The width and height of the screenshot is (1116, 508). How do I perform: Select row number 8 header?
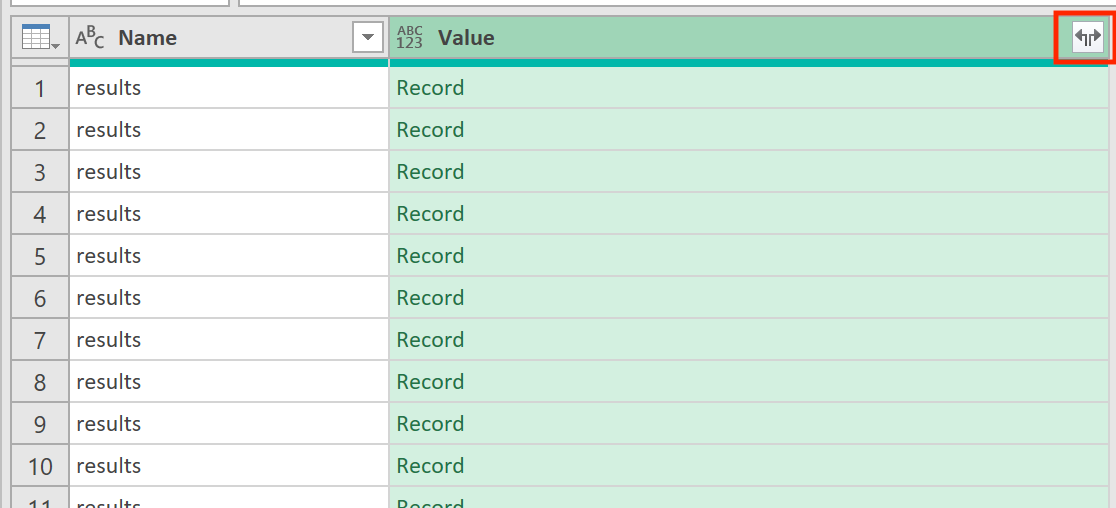click(x=40, y=382)
